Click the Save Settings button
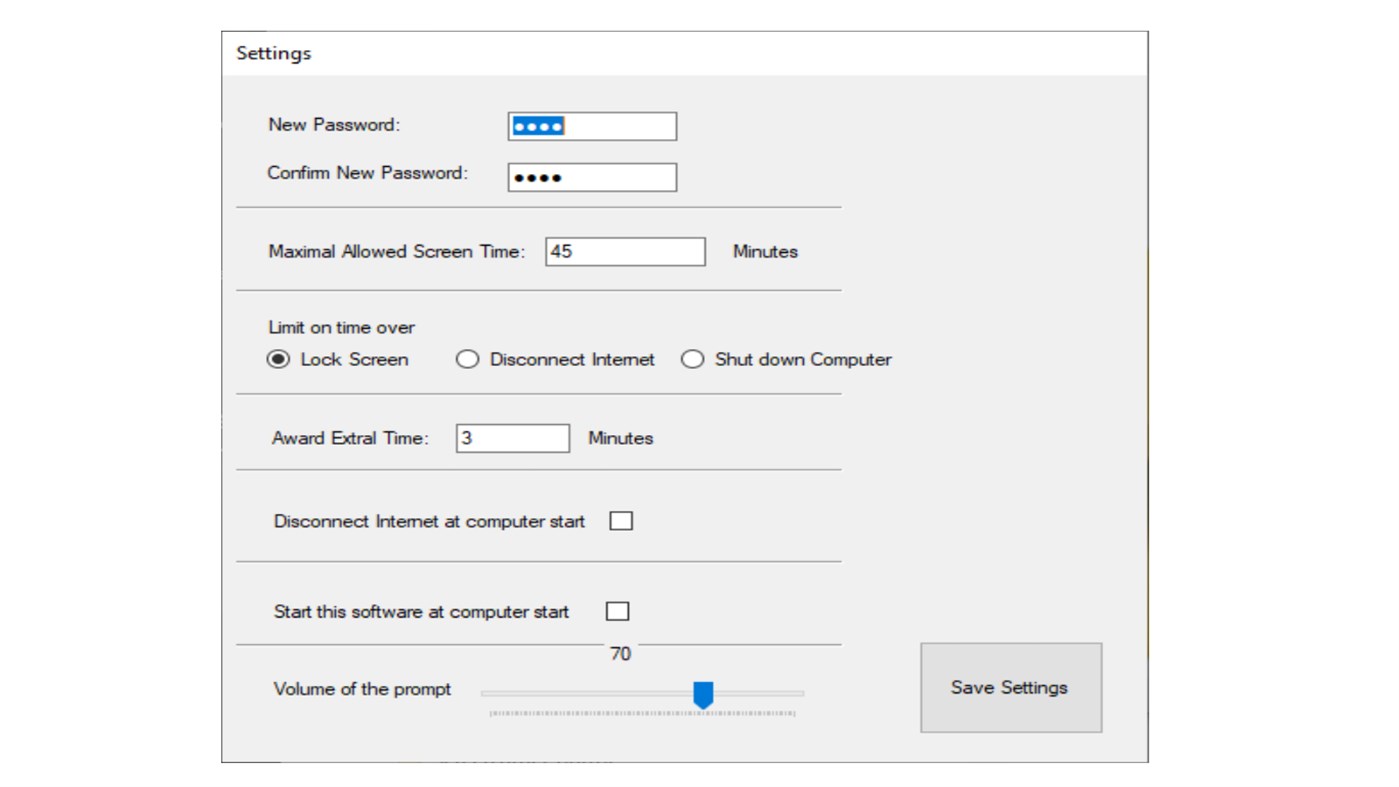The image size is (1399, 787). coord(1010,687)
